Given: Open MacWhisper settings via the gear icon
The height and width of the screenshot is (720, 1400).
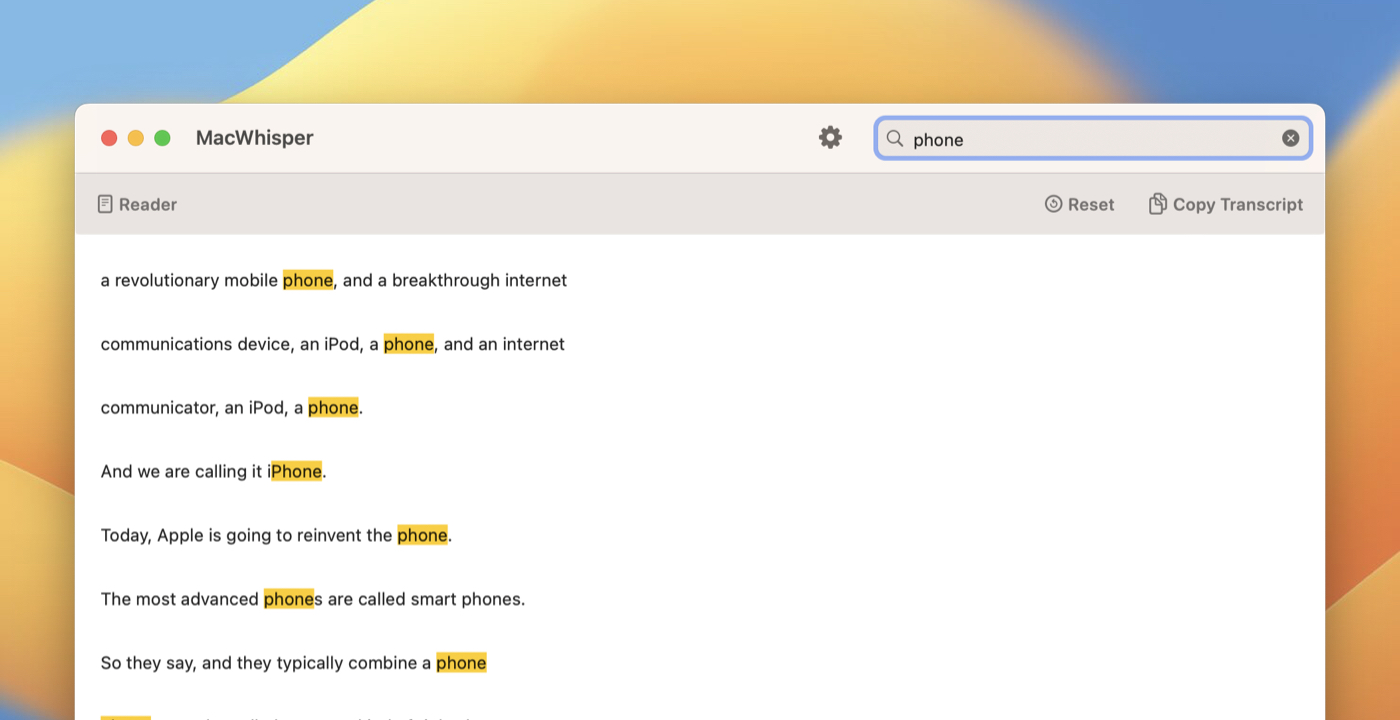Looking at the screenshot, I should point(830,137).
